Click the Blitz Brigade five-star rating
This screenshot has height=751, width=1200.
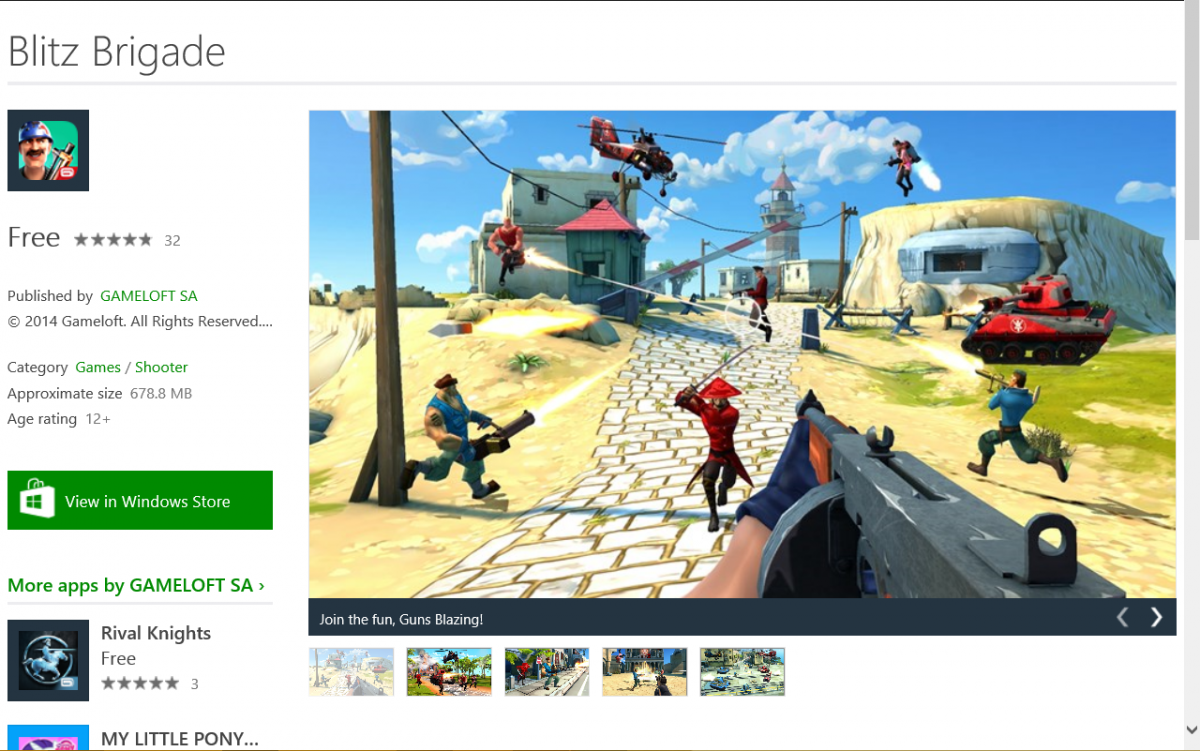coord(113,240)
